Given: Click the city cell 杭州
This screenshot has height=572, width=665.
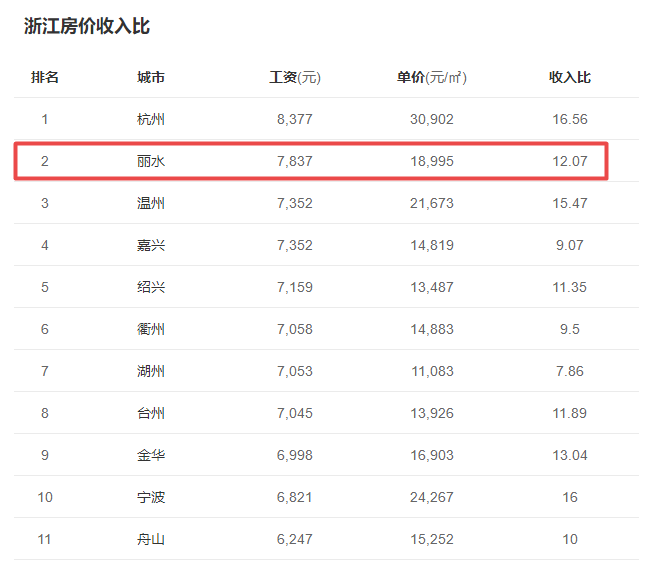Looking at the screenshot, I should click(x=151, y=119).
